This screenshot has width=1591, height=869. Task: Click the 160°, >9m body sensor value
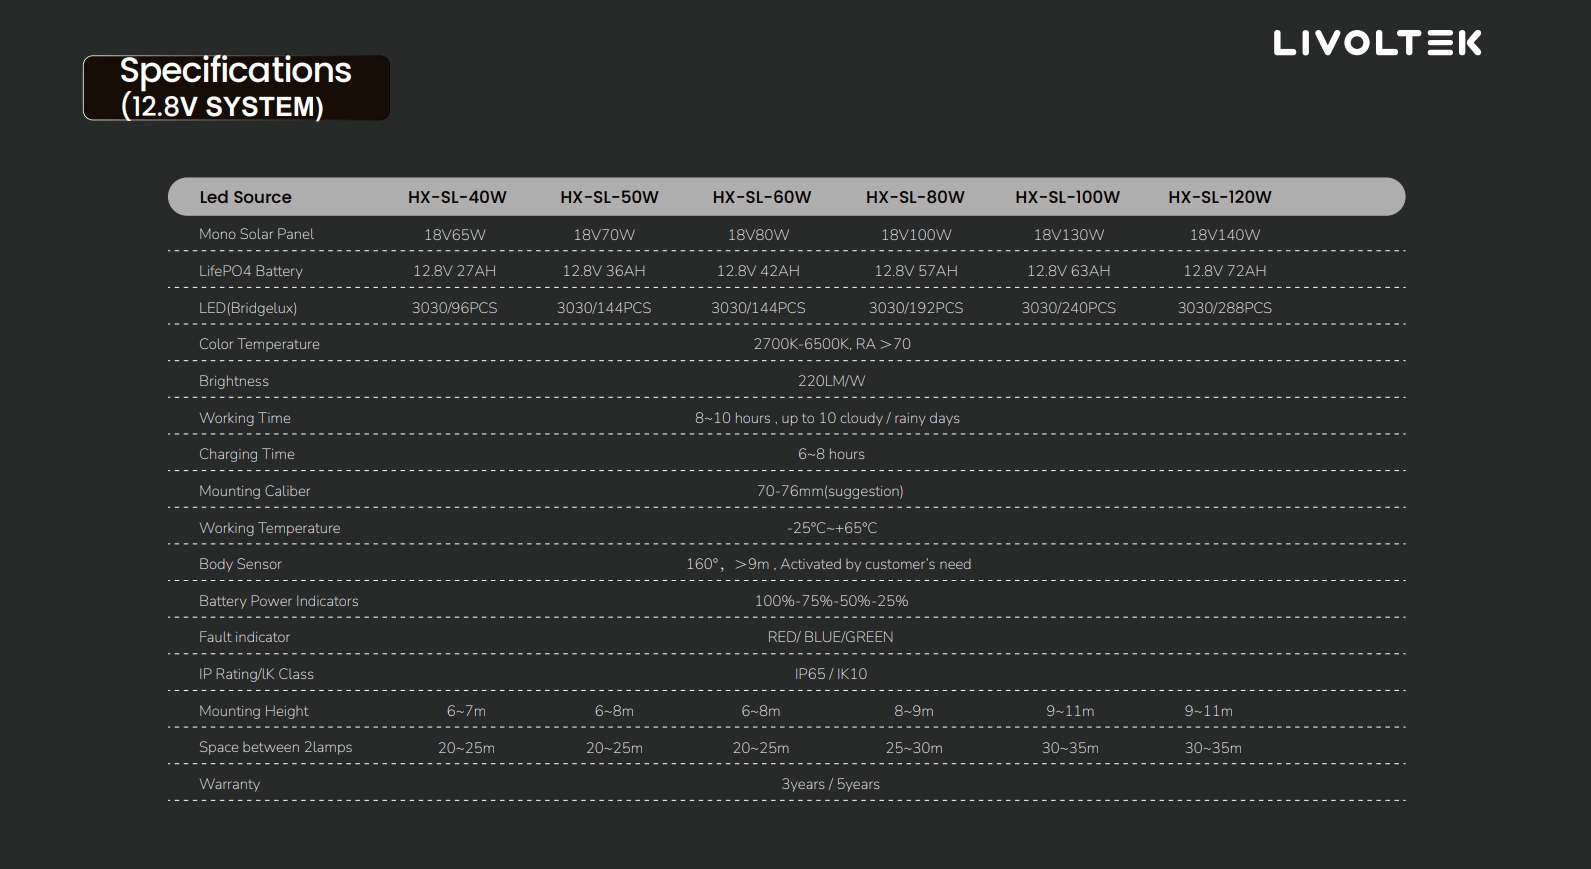828,564
